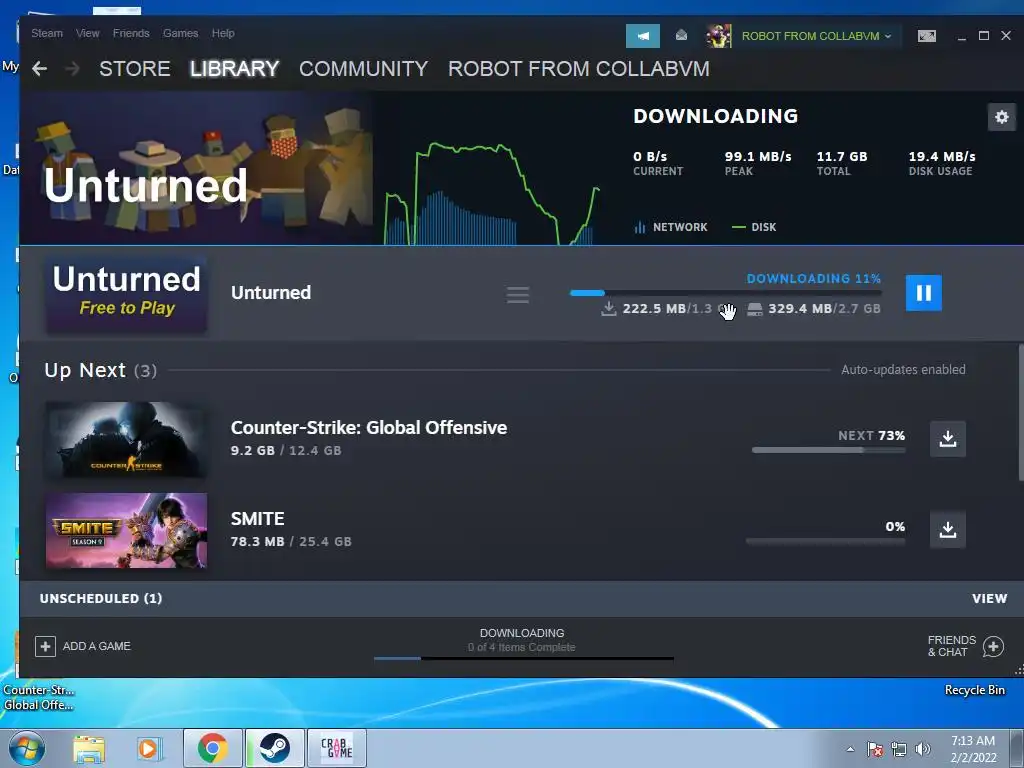Image resolution: width=1024 pixels, height=768 pixels.
Task: Open the Counter-Strike: Global Offensive thumbnail
Action: coord(126,439)
